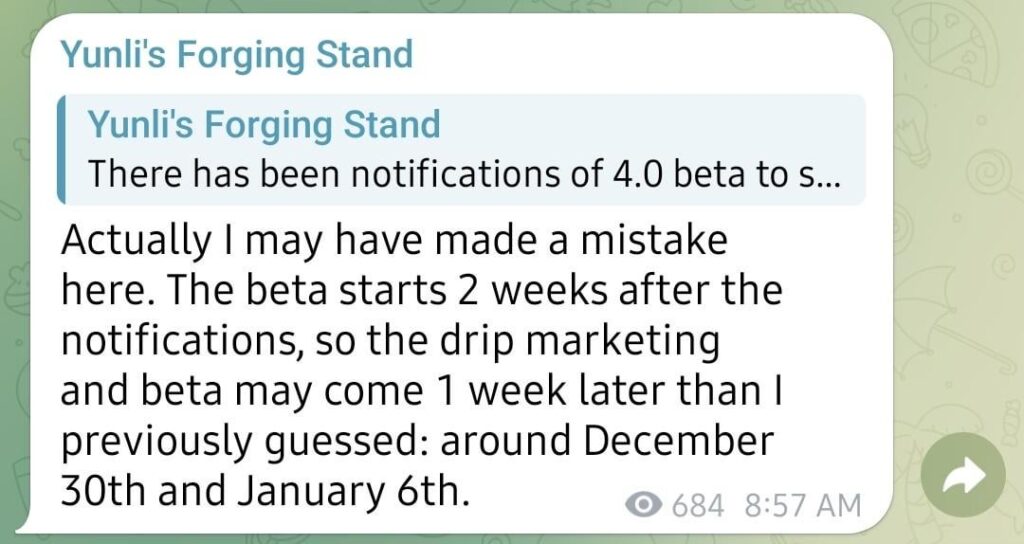This screenshot has height=544, width=1024.
Task: Click the 8:57 AM timestamp
Action: pyautogui.click(x=802, y=506)
